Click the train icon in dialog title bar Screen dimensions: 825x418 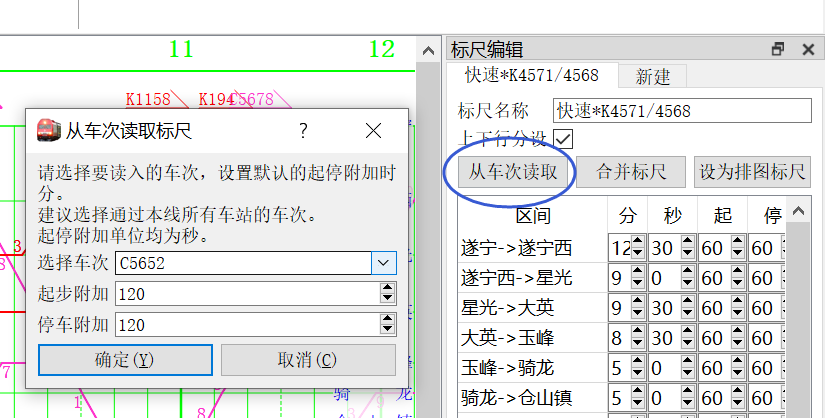click(48, 130)
